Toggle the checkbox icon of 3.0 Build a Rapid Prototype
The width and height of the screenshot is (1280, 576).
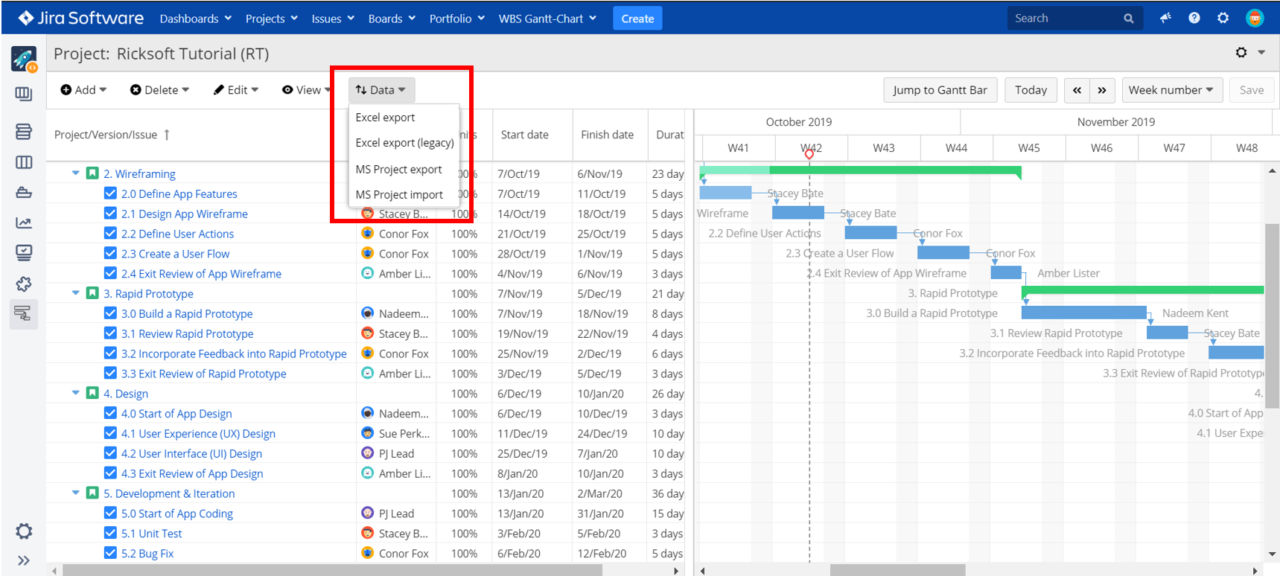coord(111,314)
